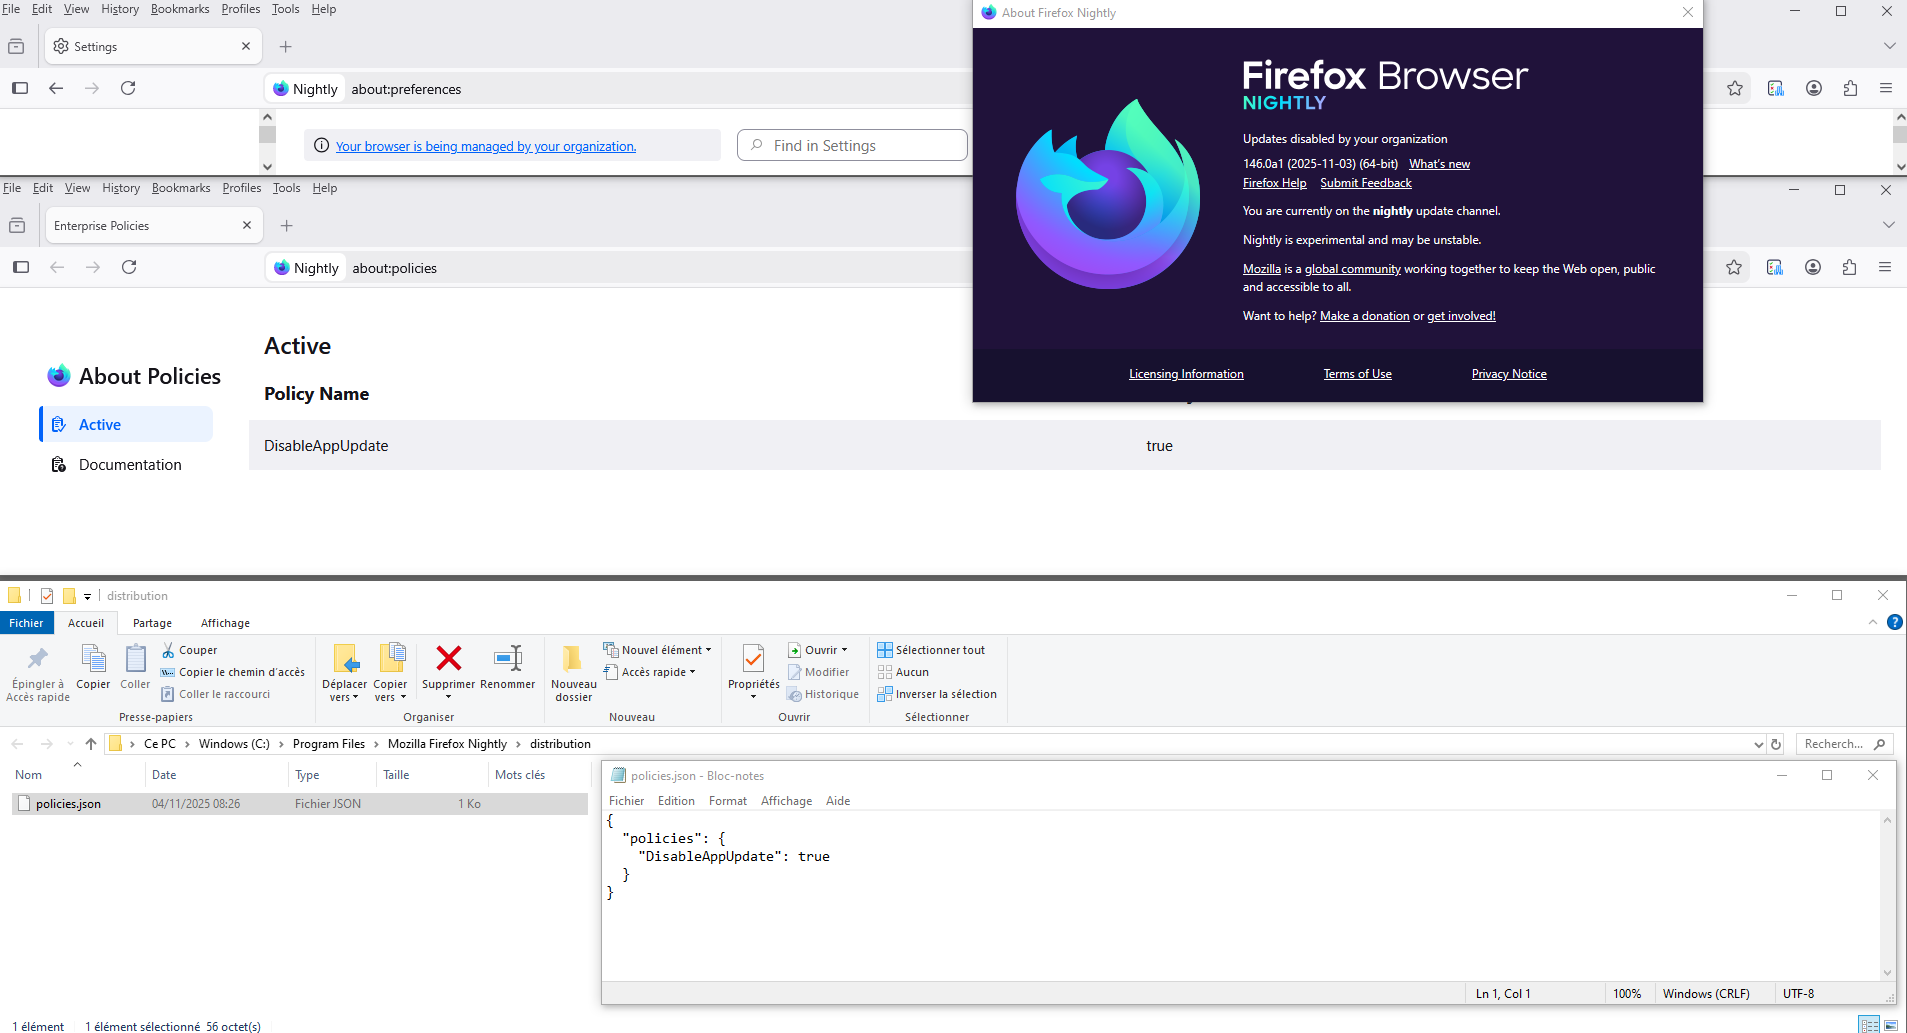The width and height of the screenshot is (1907, 1033).
Task: Open the account icon in the policies window
Action: click(x=1813, y=267)
